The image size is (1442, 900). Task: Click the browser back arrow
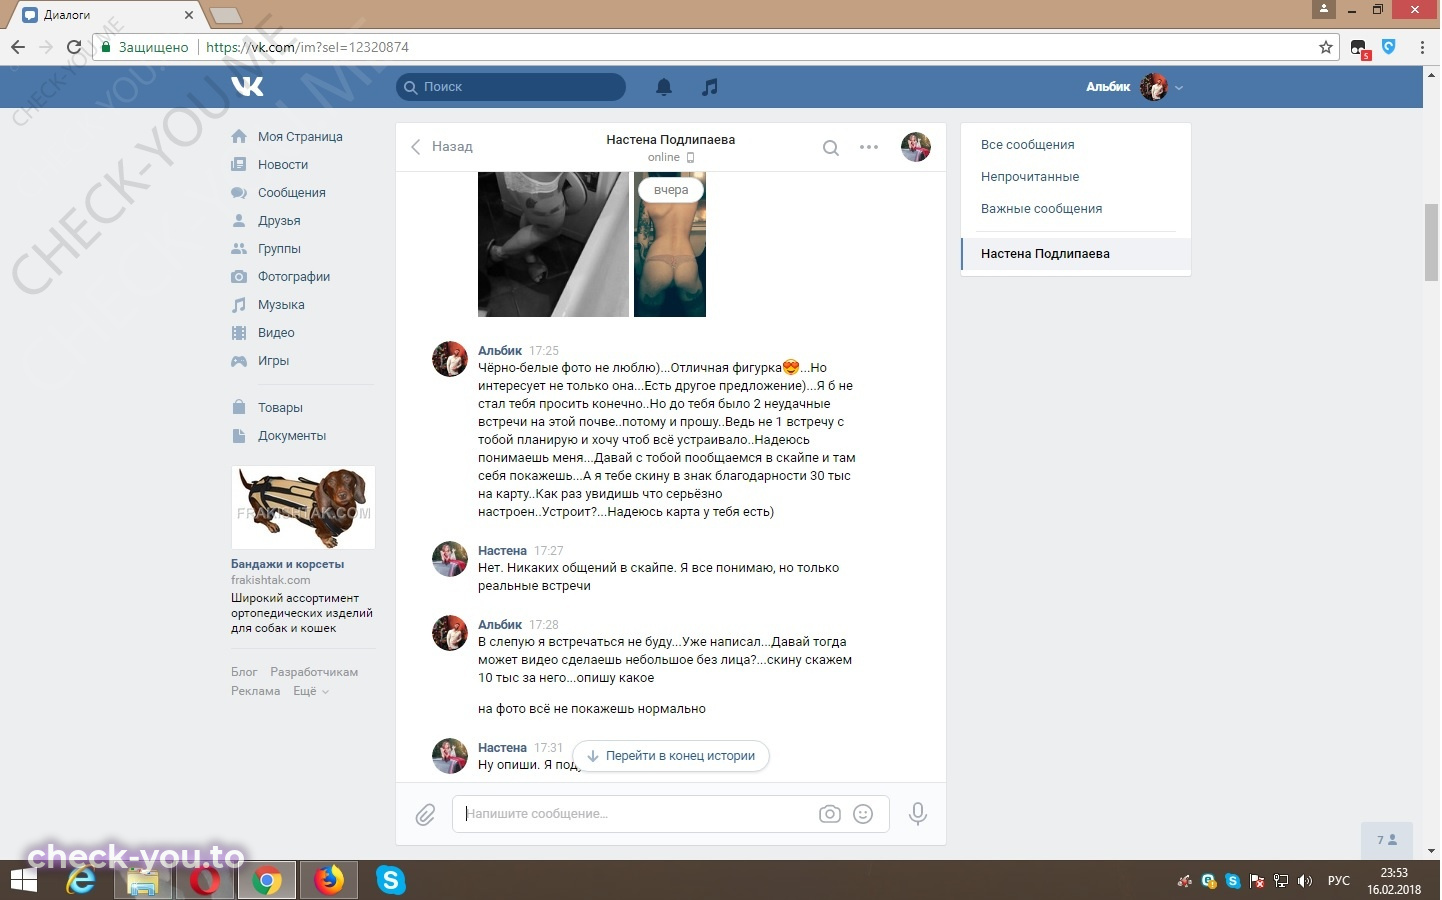(18, 47)
